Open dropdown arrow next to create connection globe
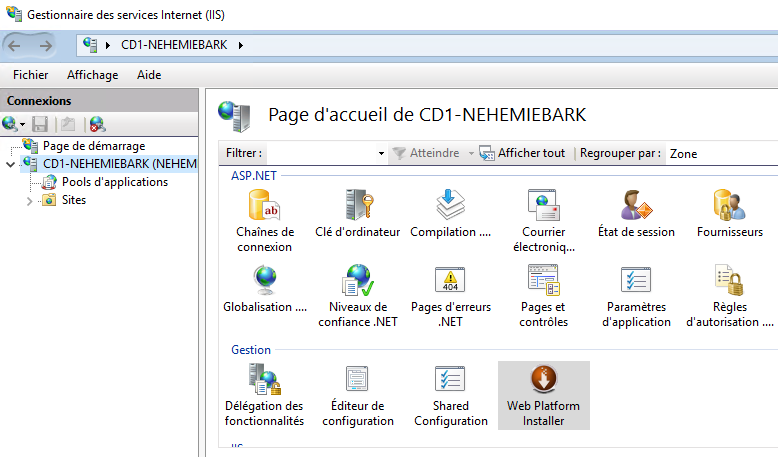778x457 pixels. click(x=22, y=125)
